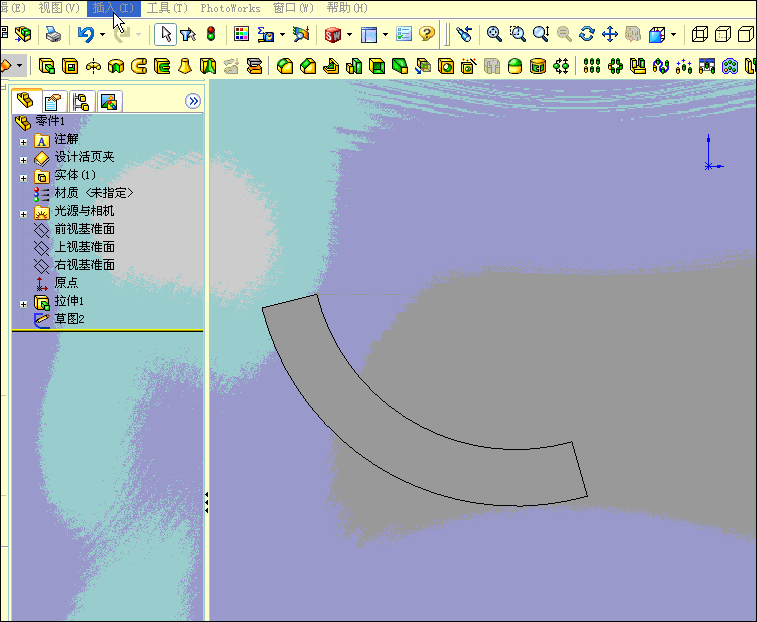
Task: Undo the last action
Action: click(86, 34)
